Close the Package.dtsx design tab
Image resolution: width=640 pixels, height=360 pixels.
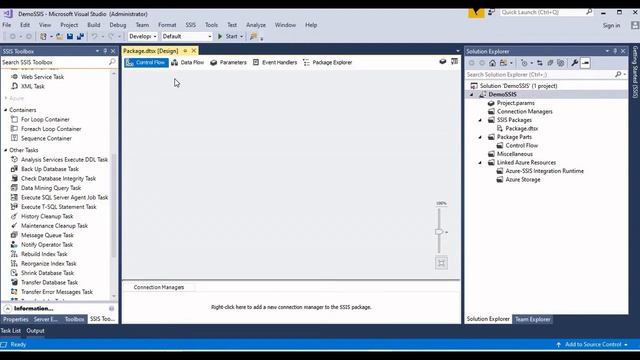pos(194,51)
